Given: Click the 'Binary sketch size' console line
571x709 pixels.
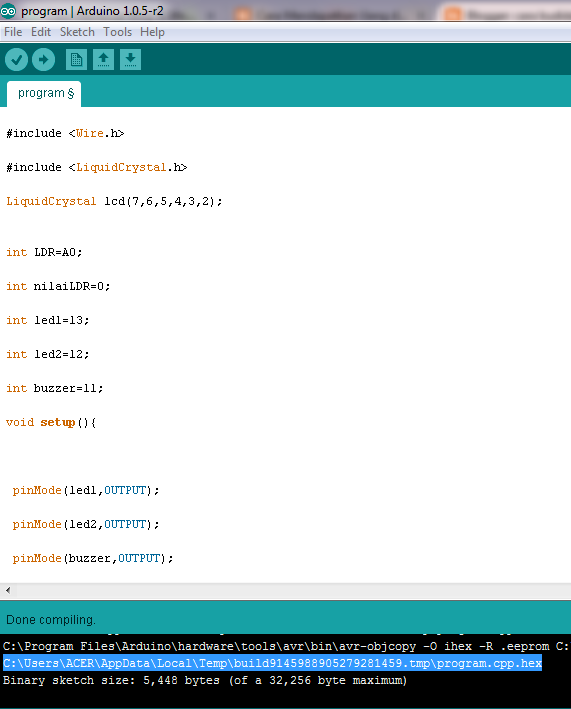Looking at the screenshot, I should coord(205,680).
